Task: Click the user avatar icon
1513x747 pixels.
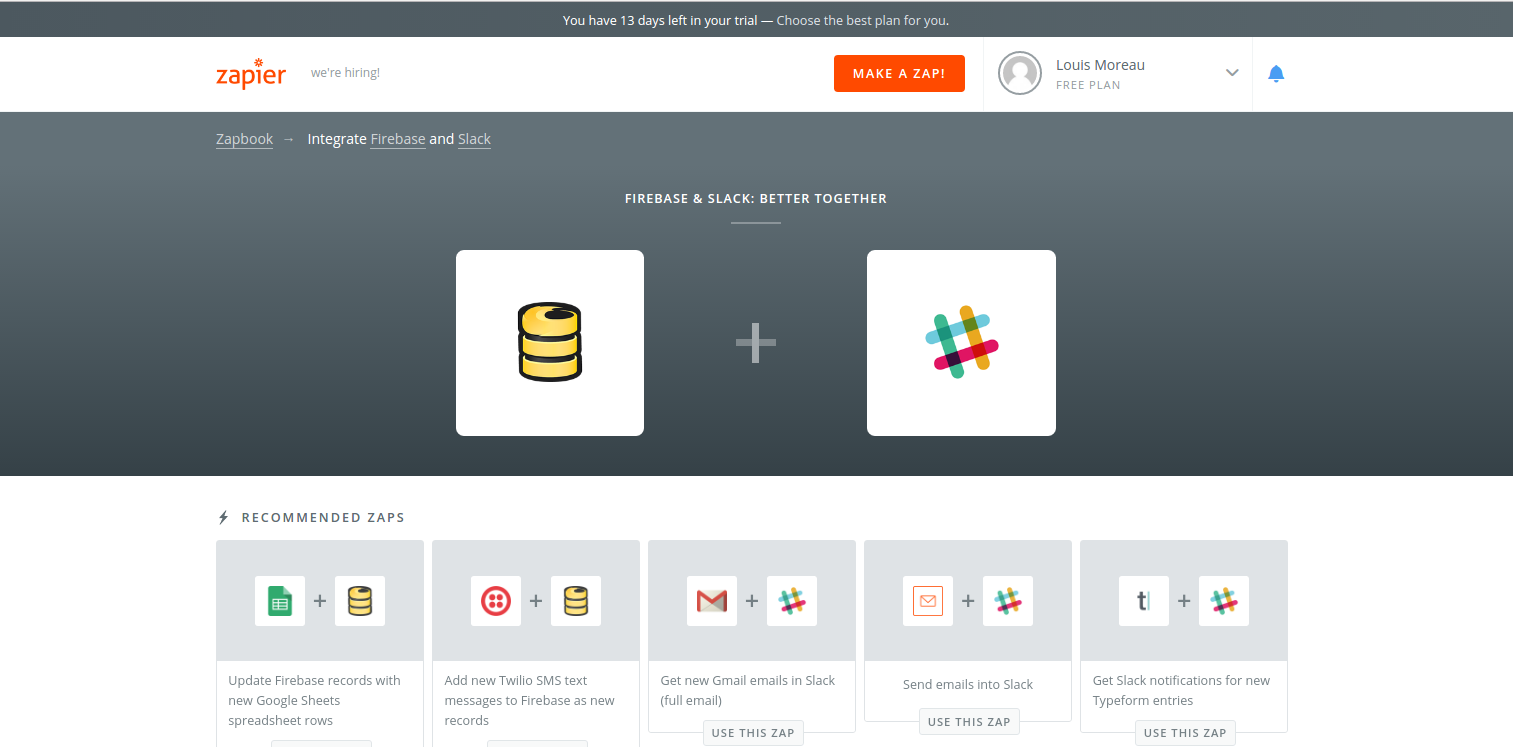Action: [x=1020, y=74]
